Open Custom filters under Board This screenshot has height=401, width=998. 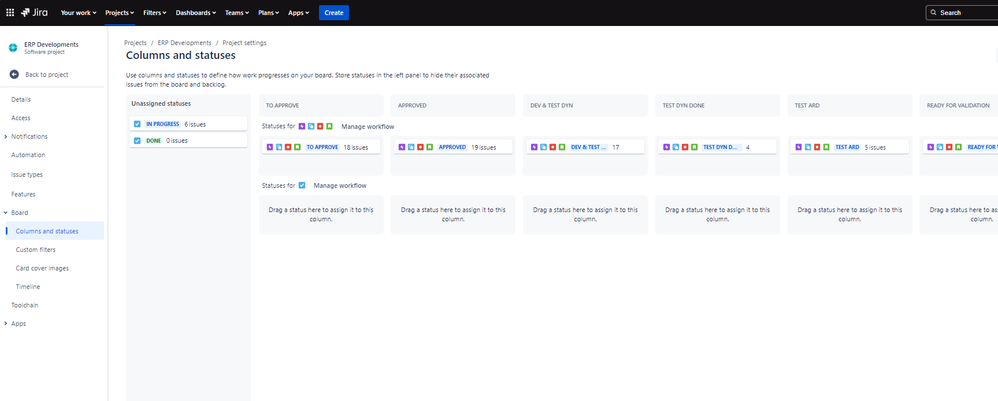coord(36,250)
